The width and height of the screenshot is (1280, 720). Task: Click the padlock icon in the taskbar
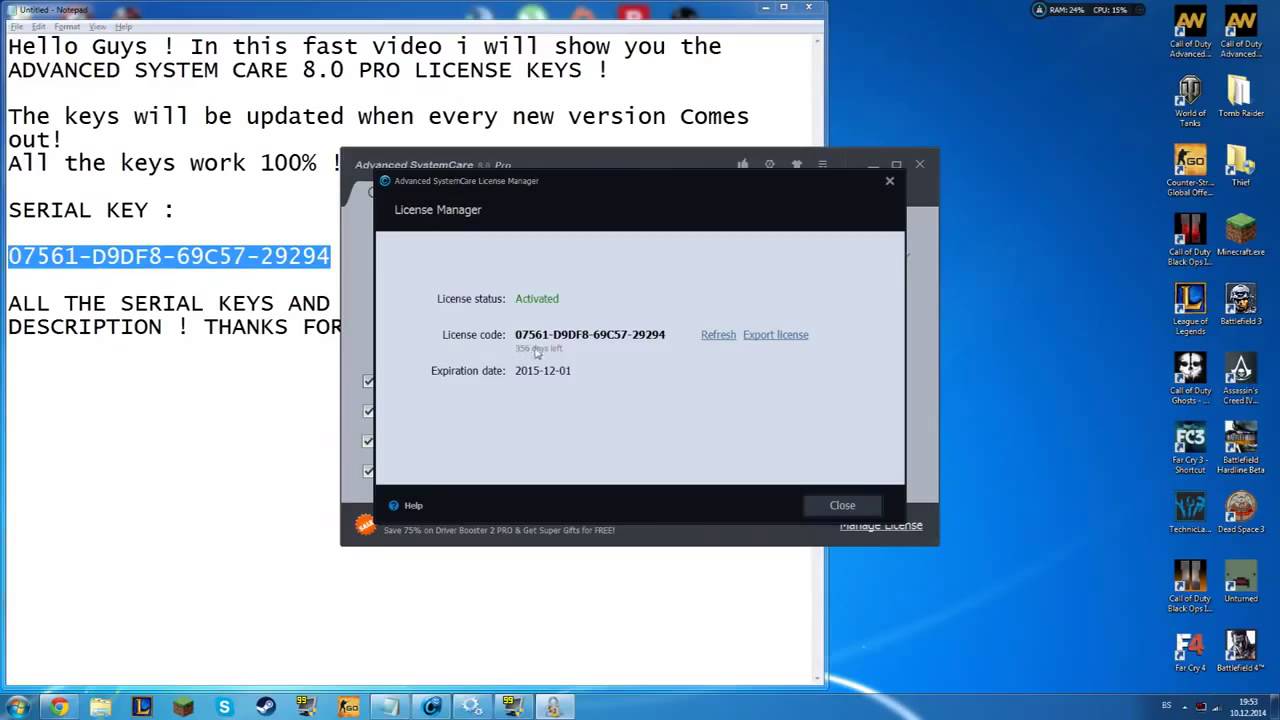(554, 706)
